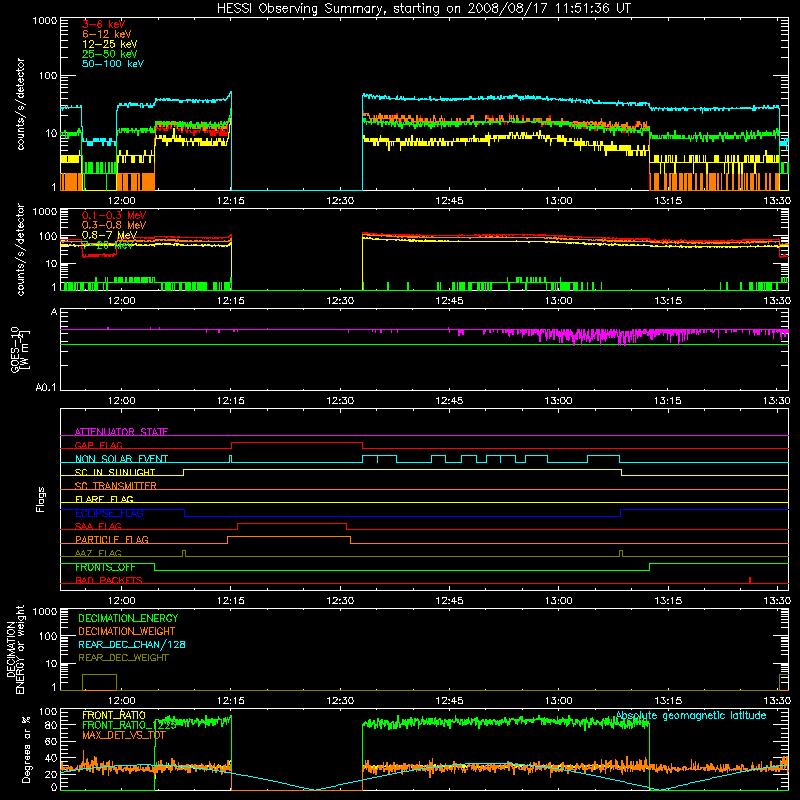Click the ECLIPSE_FLAG label

pos(109,513)
